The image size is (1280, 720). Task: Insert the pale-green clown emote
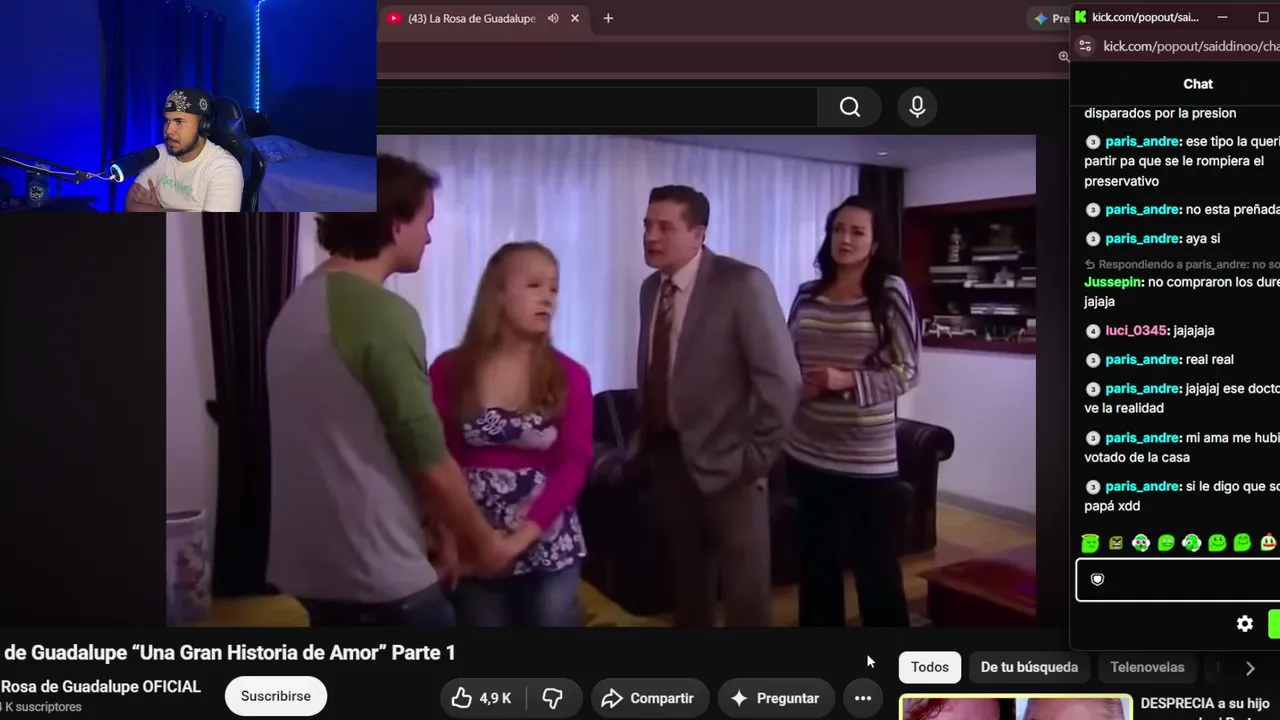pos(1268,543)
